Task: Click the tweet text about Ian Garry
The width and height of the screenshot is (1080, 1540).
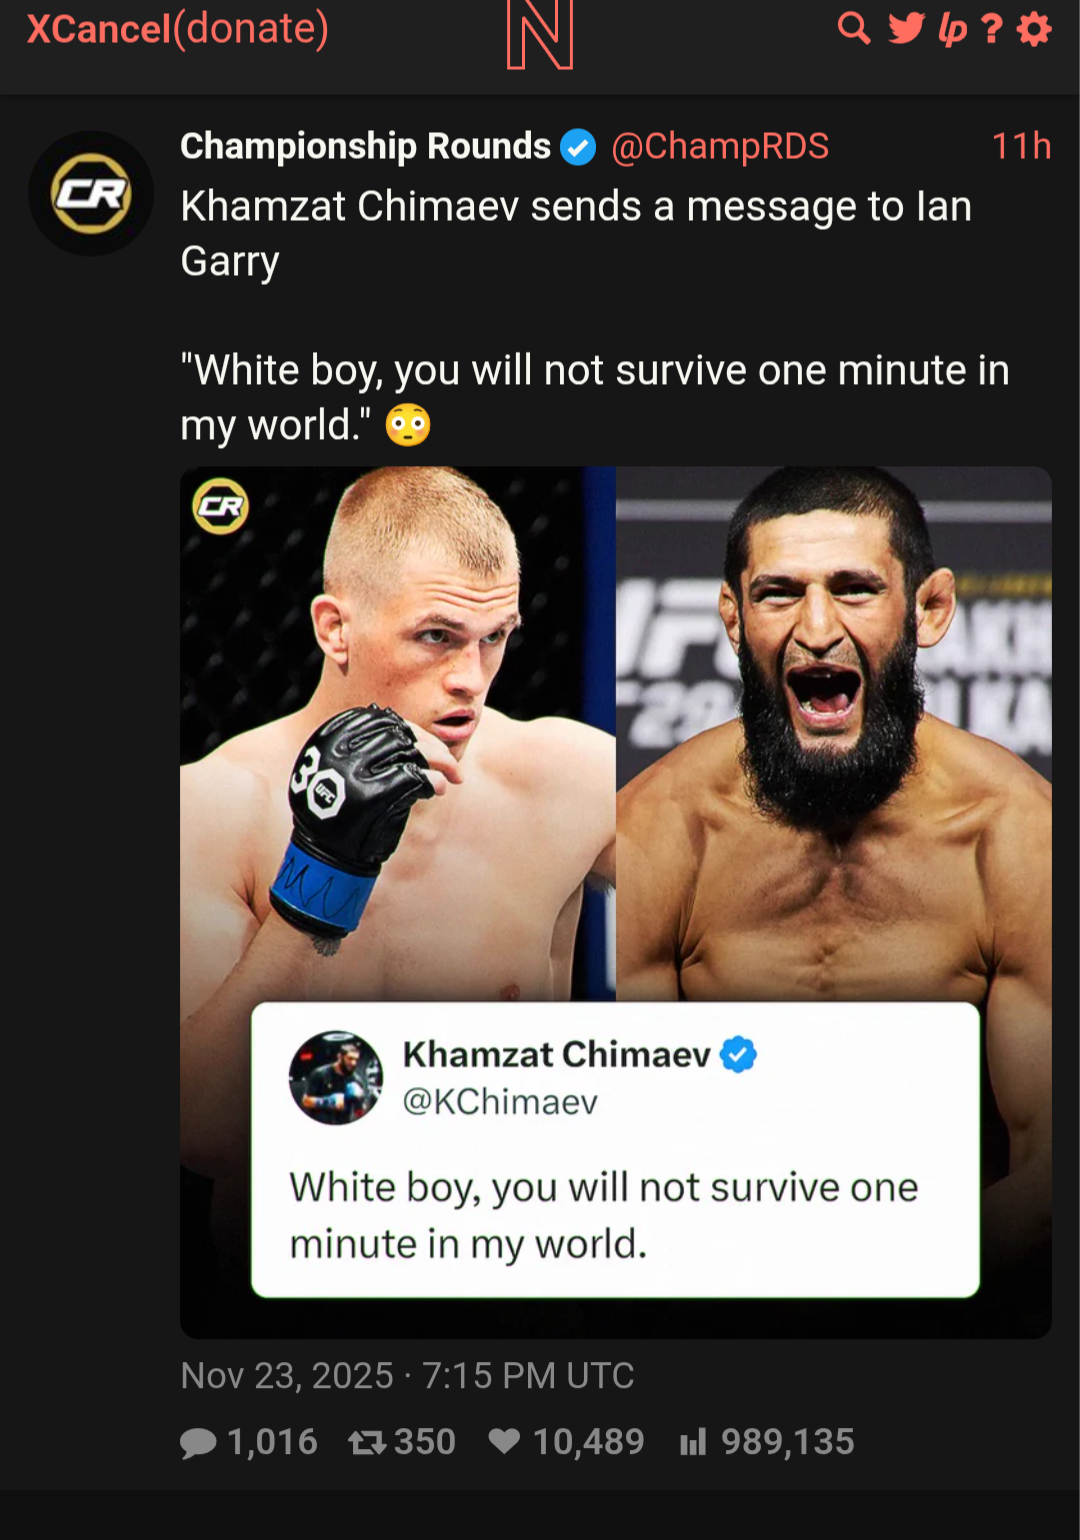Action: tap(595, 315)
